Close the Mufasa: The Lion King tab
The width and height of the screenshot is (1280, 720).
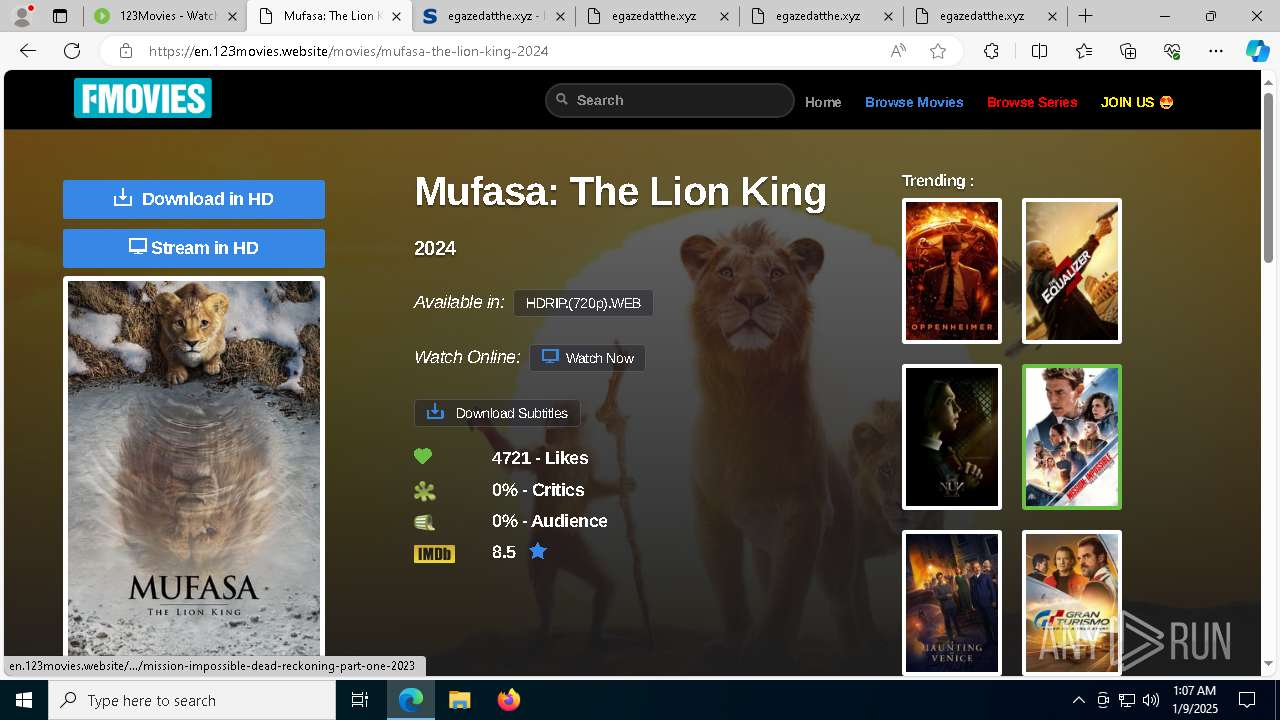click(x=395, y=16)
